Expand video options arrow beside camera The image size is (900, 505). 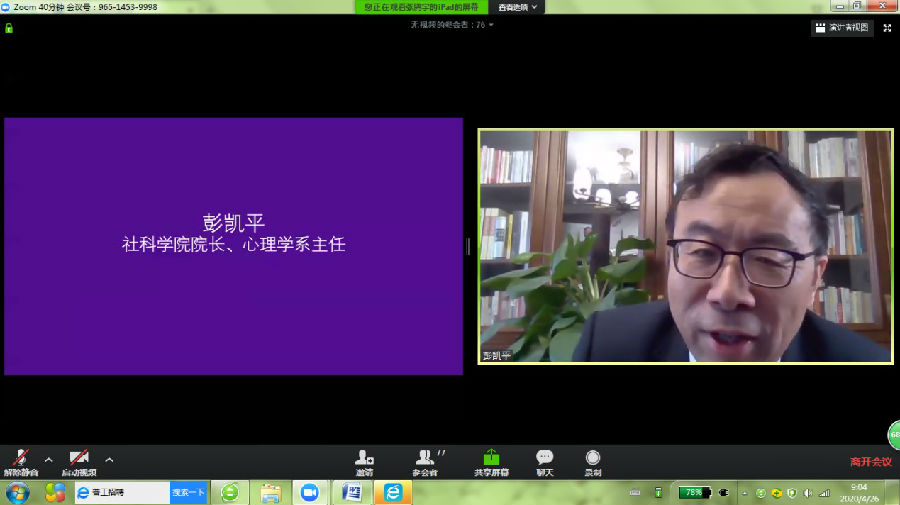coord(109,460)
